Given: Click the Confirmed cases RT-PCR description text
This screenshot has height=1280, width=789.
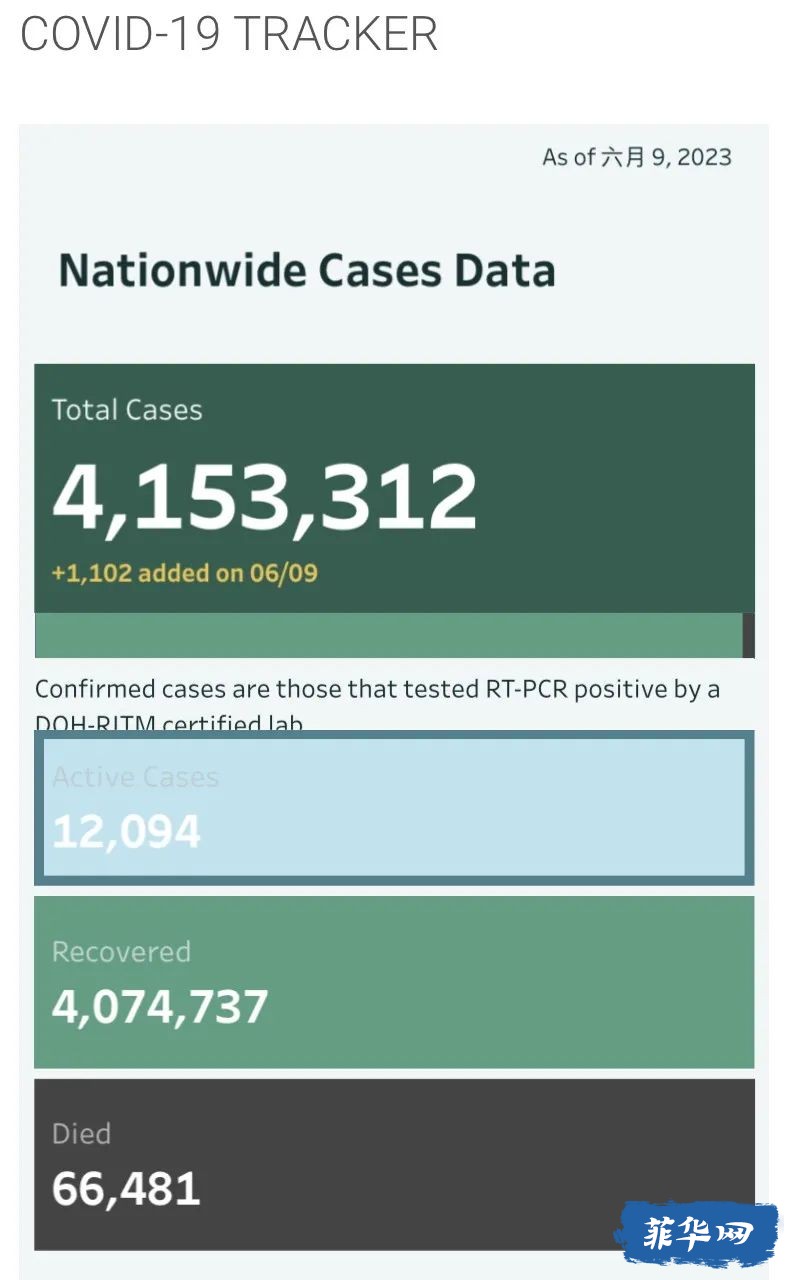Looking at the screenshot, I should point(377,690).
